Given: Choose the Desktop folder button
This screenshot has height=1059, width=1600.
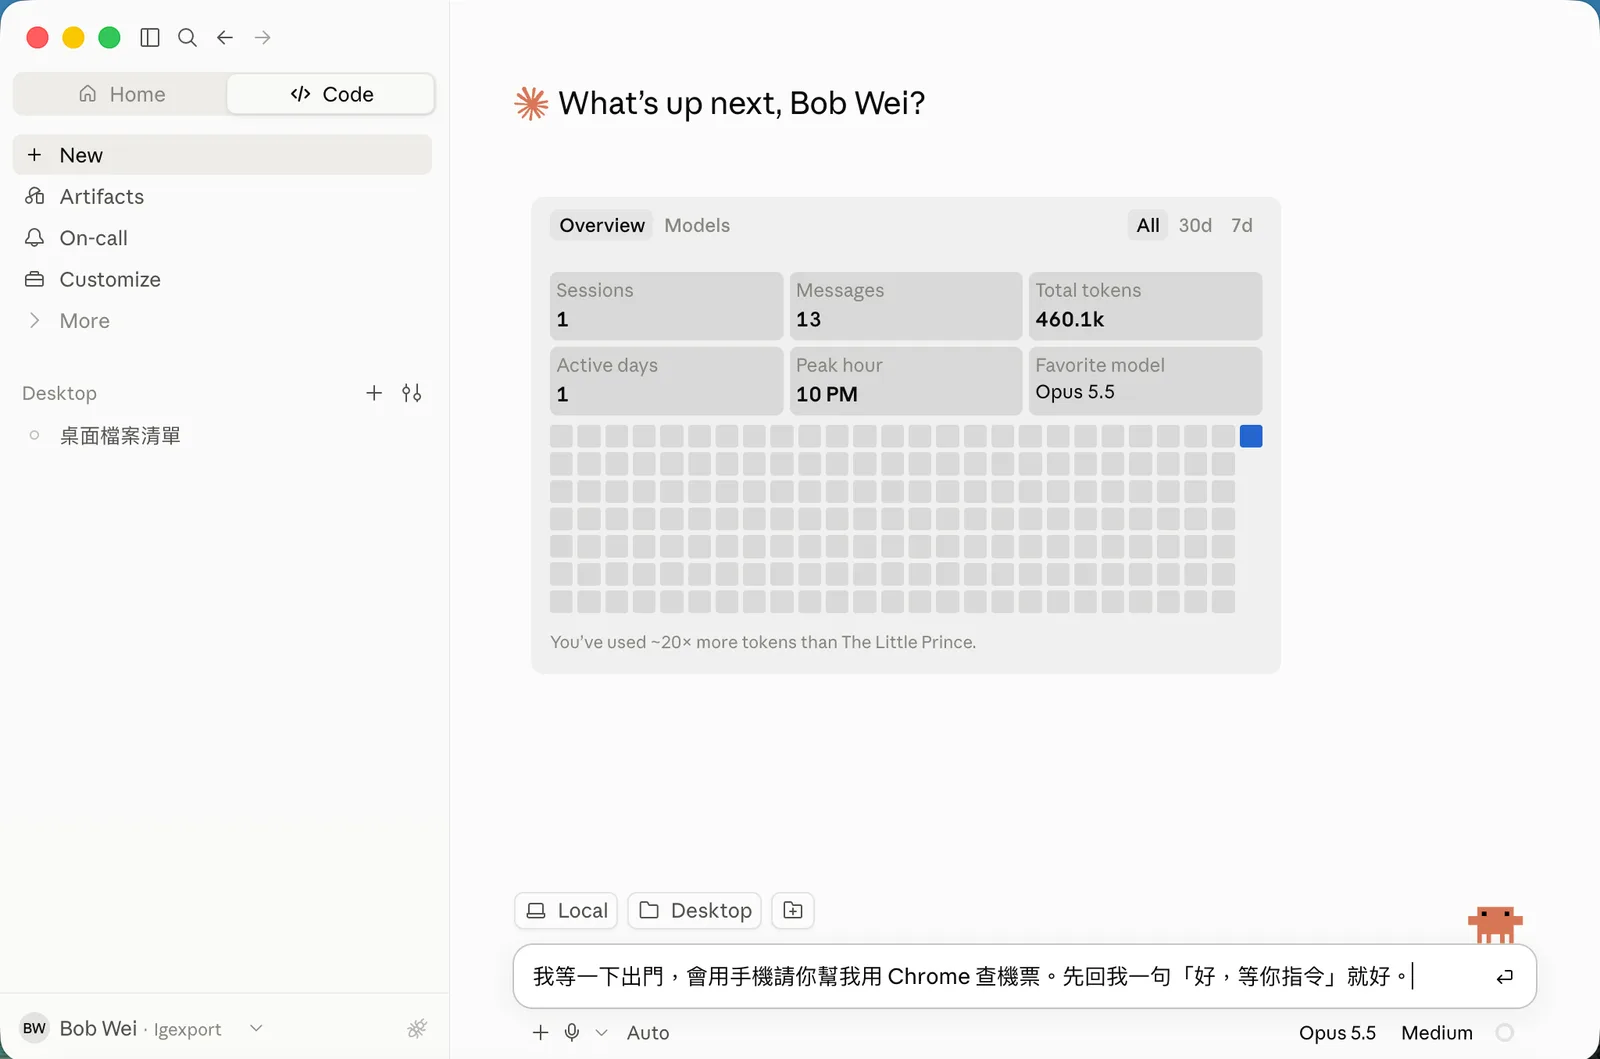Looking at the screenshot, I should coord(695,910).
